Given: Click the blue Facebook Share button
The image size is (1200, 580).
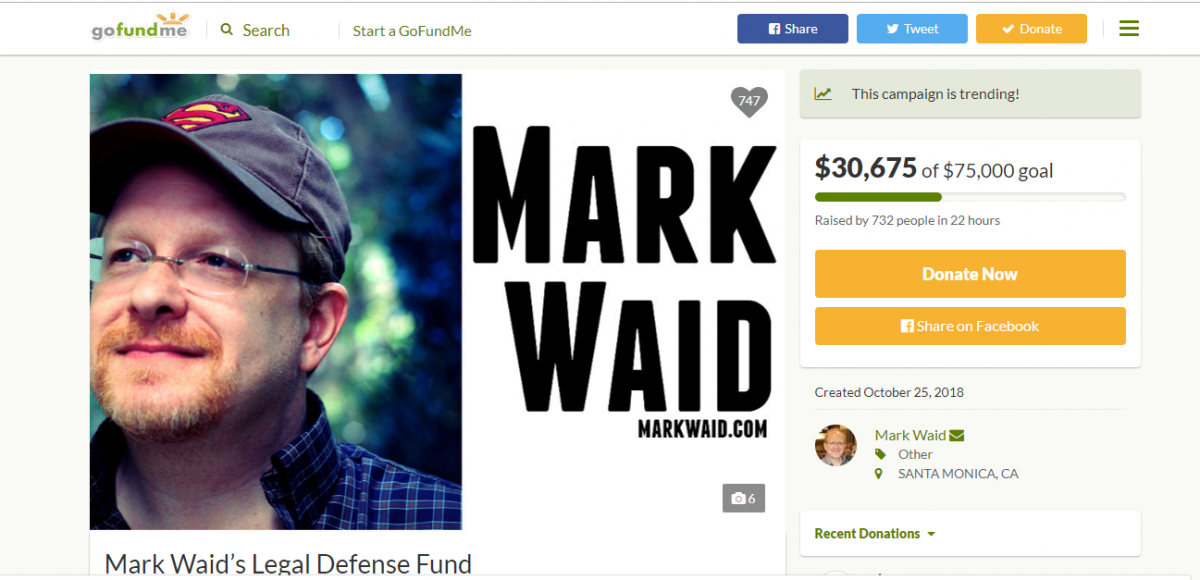Looking at the screenshot, I should (793, 29).
